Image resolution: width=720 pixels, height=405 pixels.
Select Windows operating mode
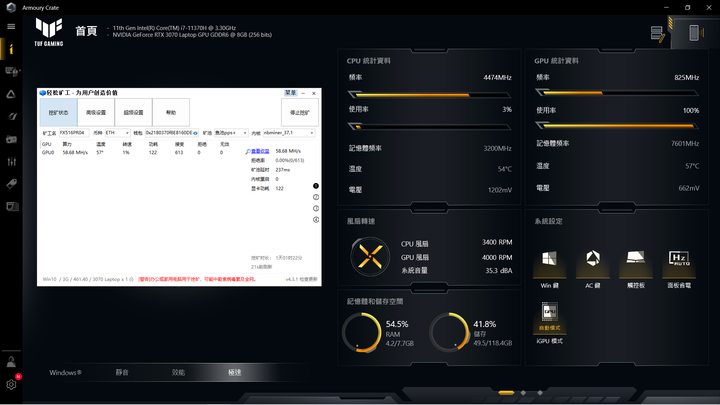(65, 372)
